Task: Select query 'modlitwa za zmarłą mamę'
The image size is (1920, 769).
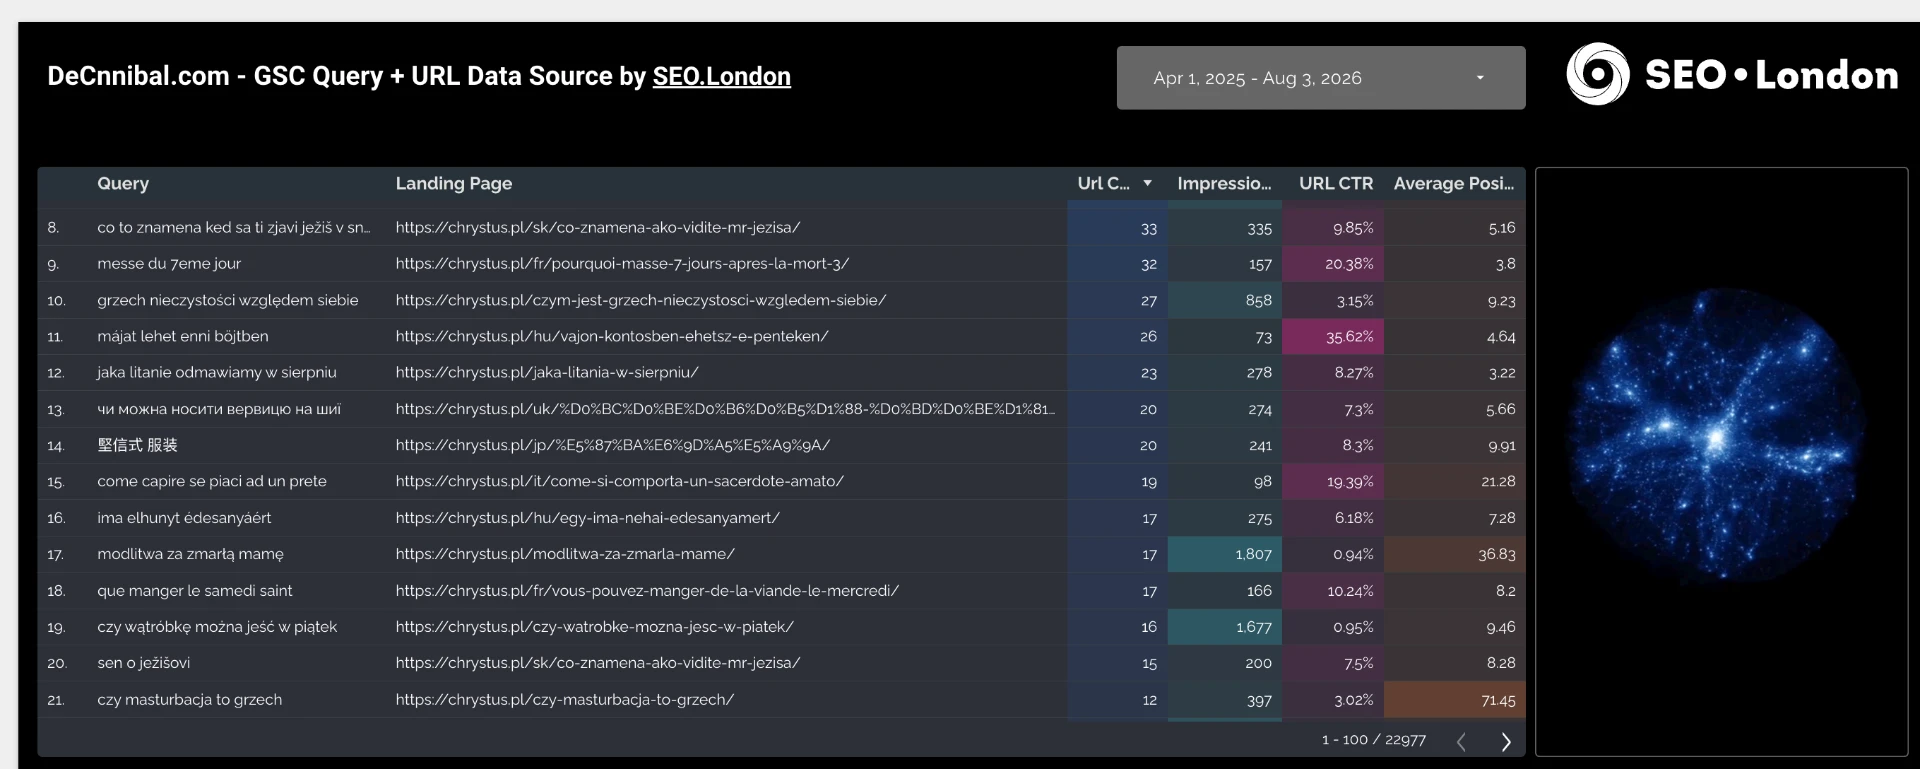Action: tap(190, 554)
